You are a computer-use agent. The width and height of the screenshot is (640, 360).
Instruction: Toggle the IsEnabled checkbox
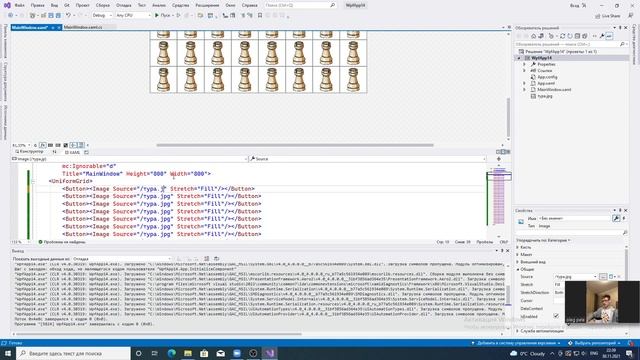[556, 316]
